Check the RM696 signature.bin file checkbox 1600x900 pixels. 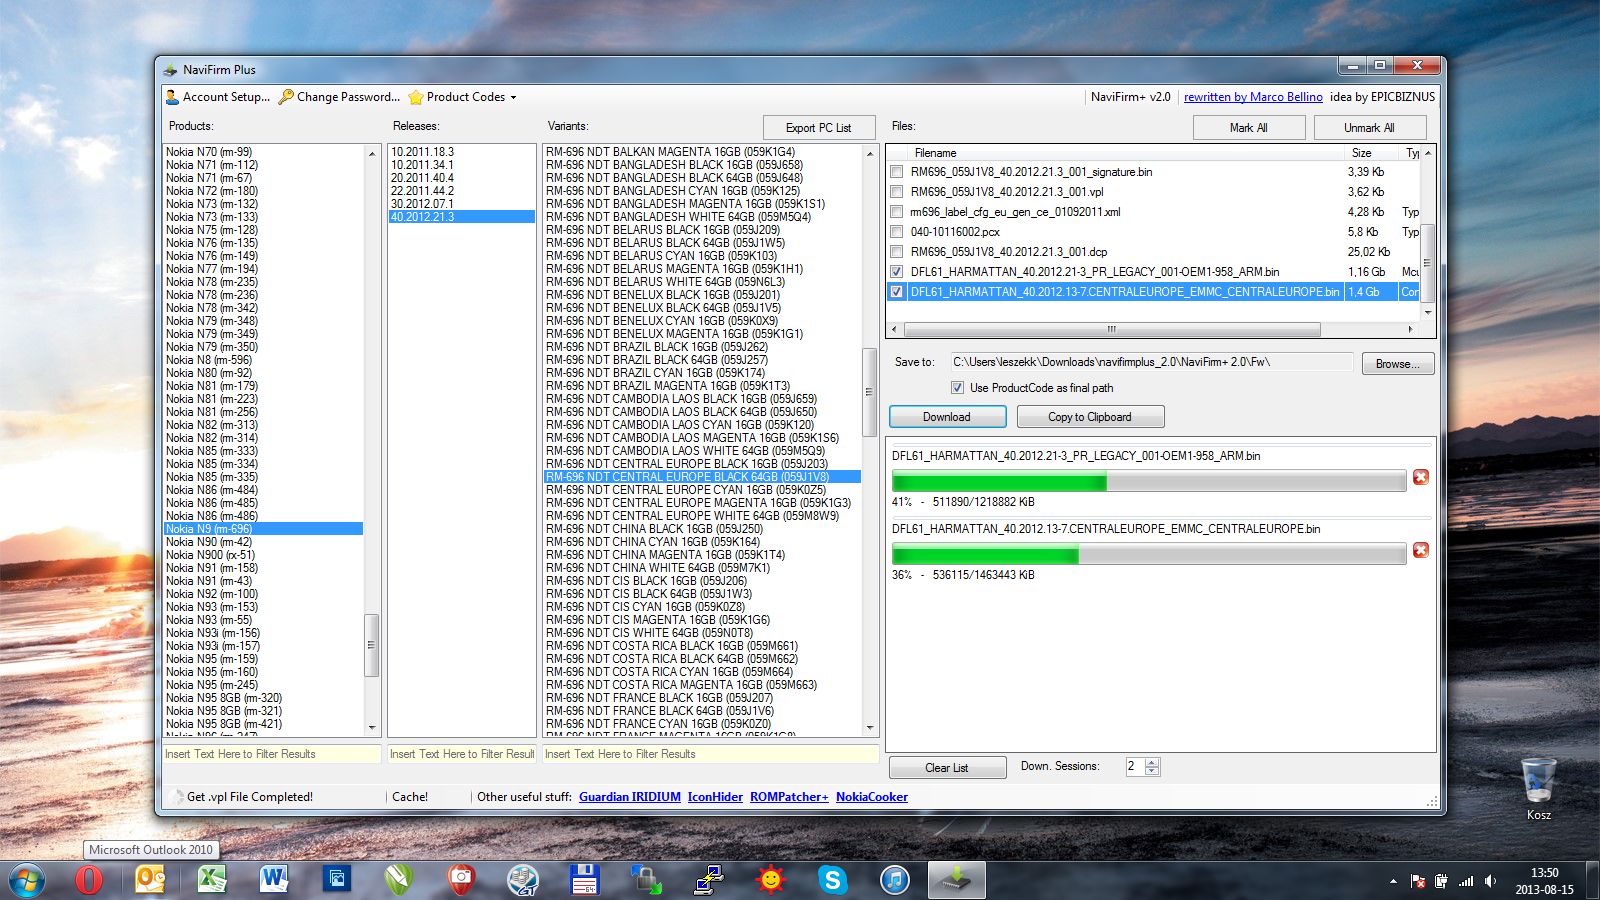click(897, 172)
